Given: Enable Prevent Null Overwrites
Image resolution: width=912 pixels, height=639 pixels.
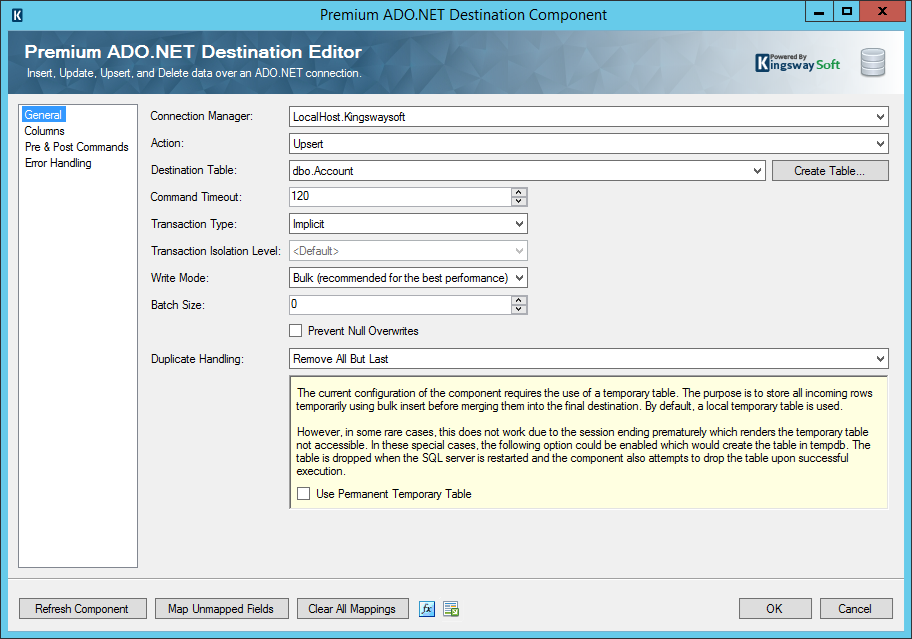Looking at the screenshot, I should (x=296, y=330).
